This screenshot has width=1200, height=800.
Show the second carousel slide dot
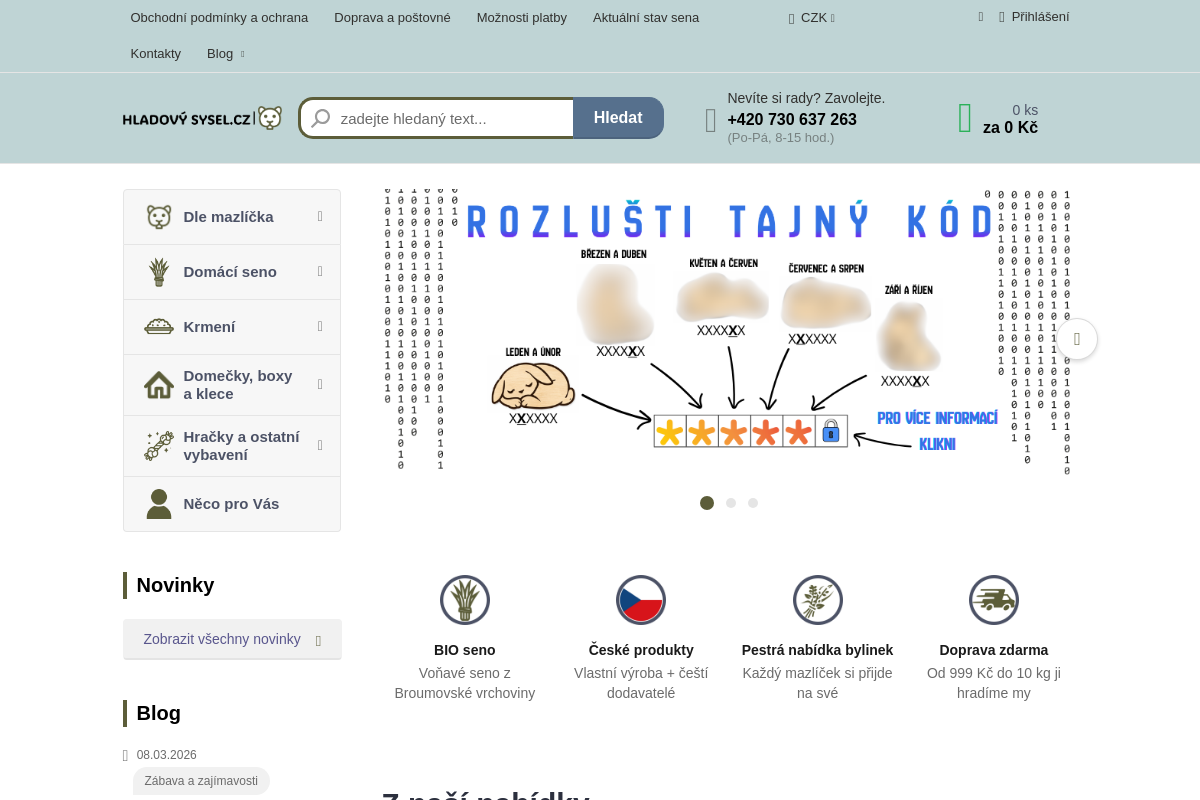pyautogui.click(x=731, y=503)
